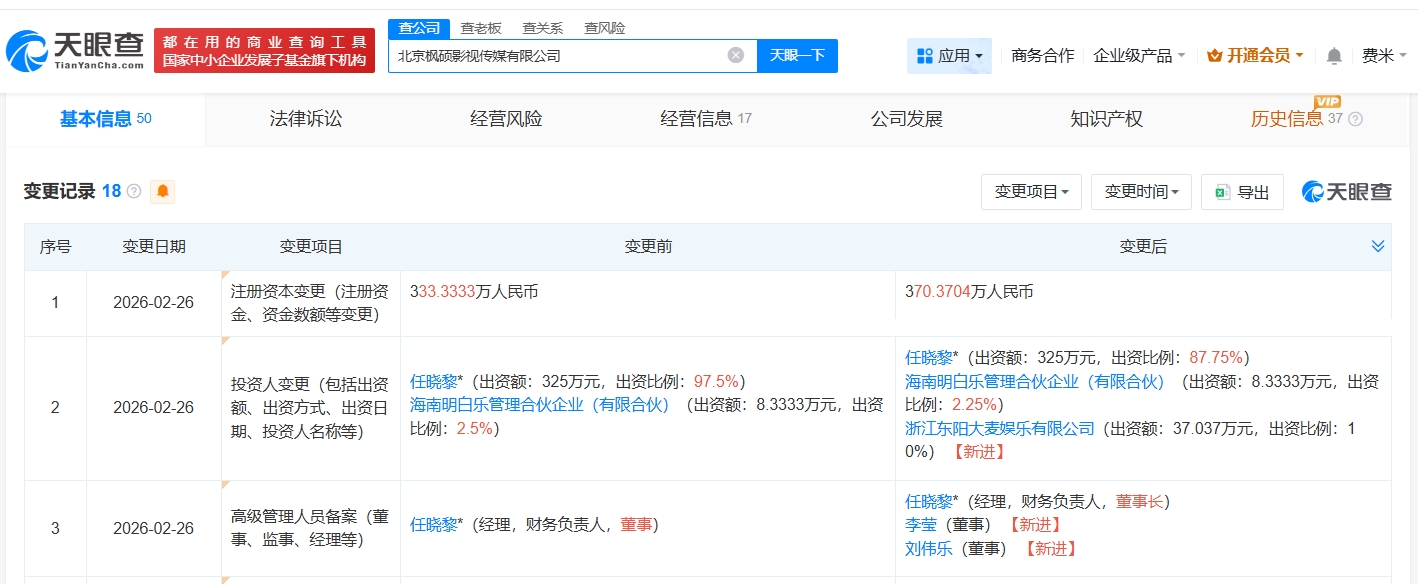Image resolution: width=1418 pixels, height=584 pixels.
Task: Open the notification bell in header
Action: 1334,56
